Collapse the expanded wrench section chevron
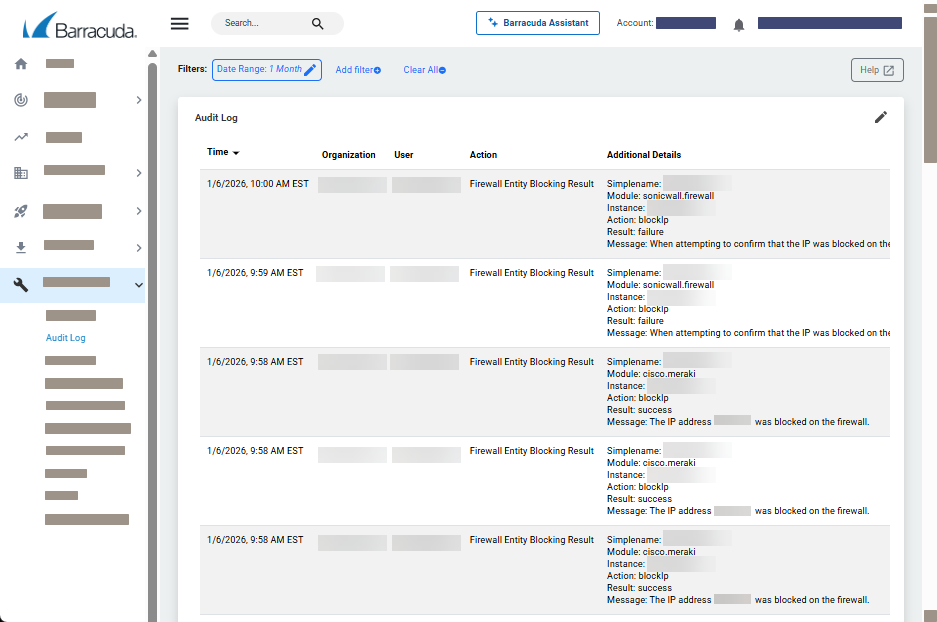The height and width of the screenshot is (622, 937). 139,284
